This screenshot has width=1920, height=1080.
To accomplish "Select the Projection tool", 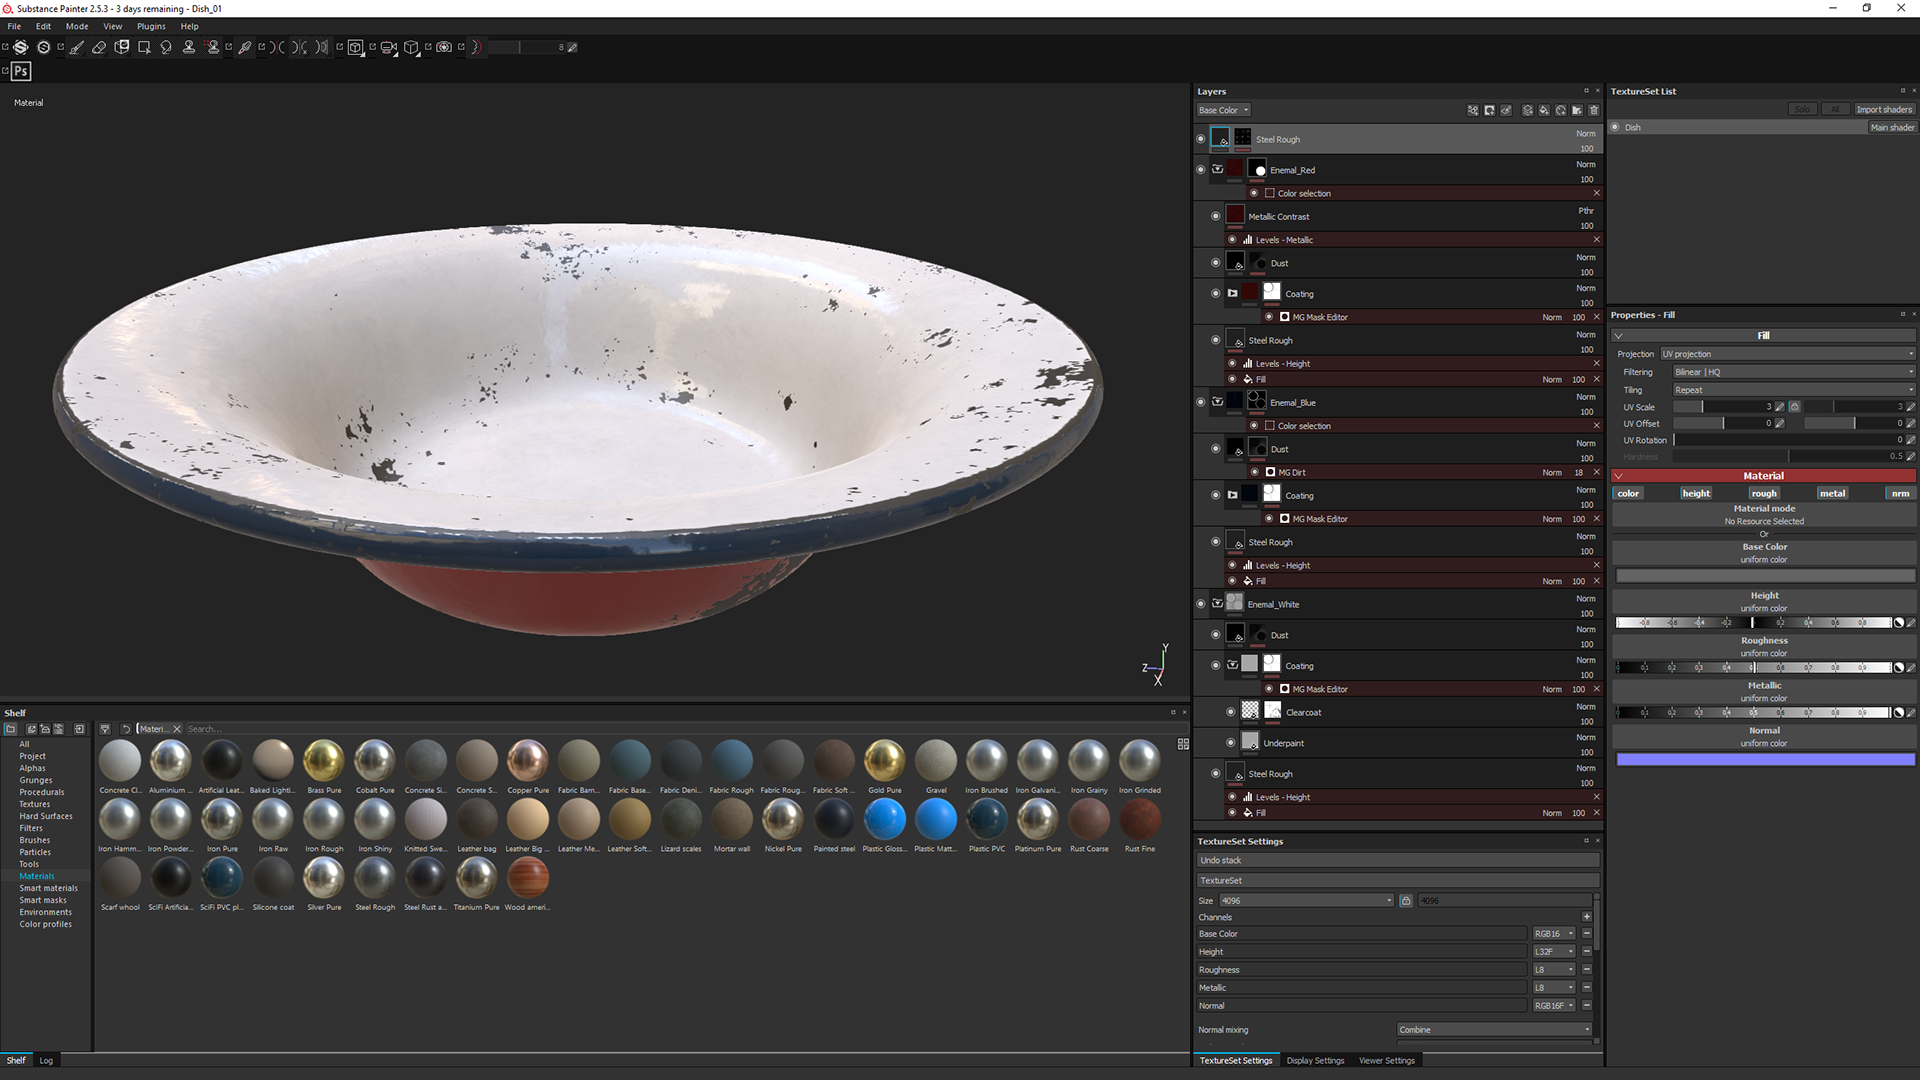I will click(122, 47).
